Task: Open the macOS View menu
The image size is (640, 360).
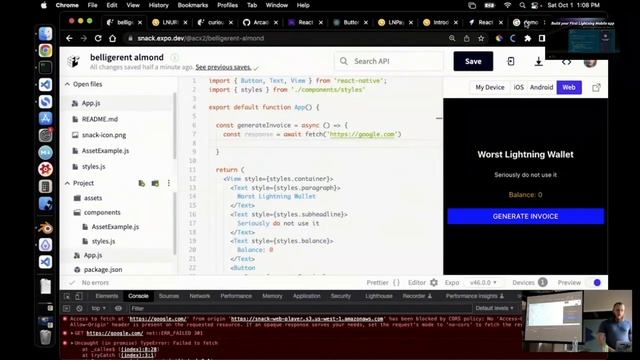Action: pyautogui.click(x=133, y=5)
